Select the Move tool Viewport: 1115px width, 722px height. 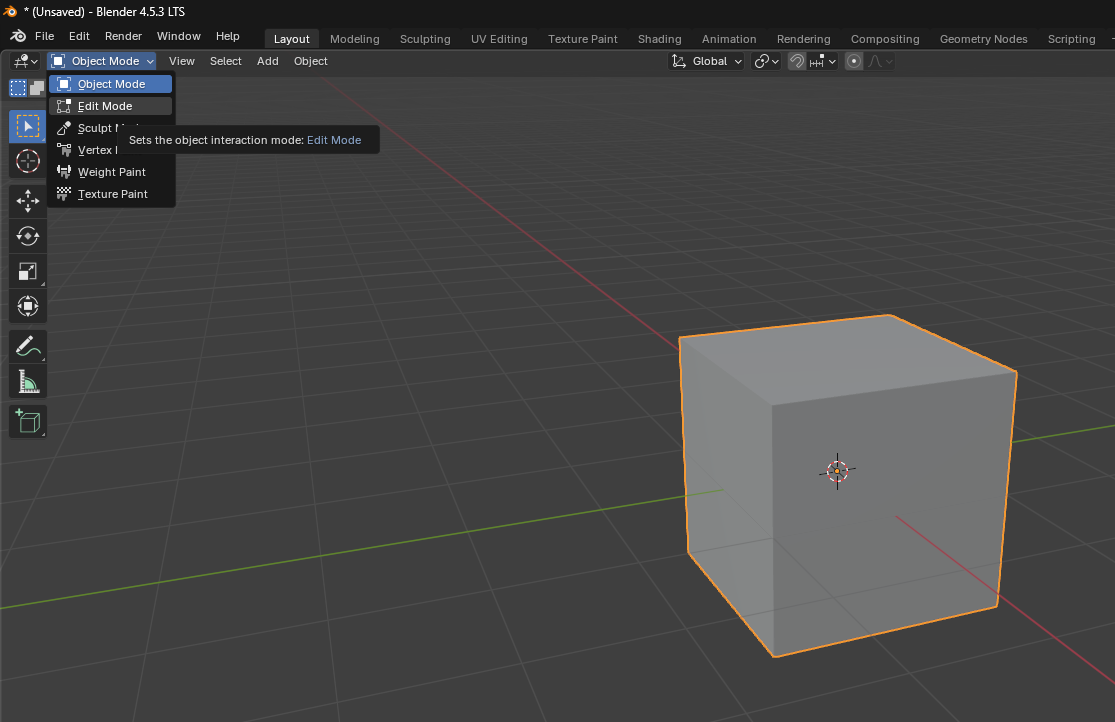point(27,202)
